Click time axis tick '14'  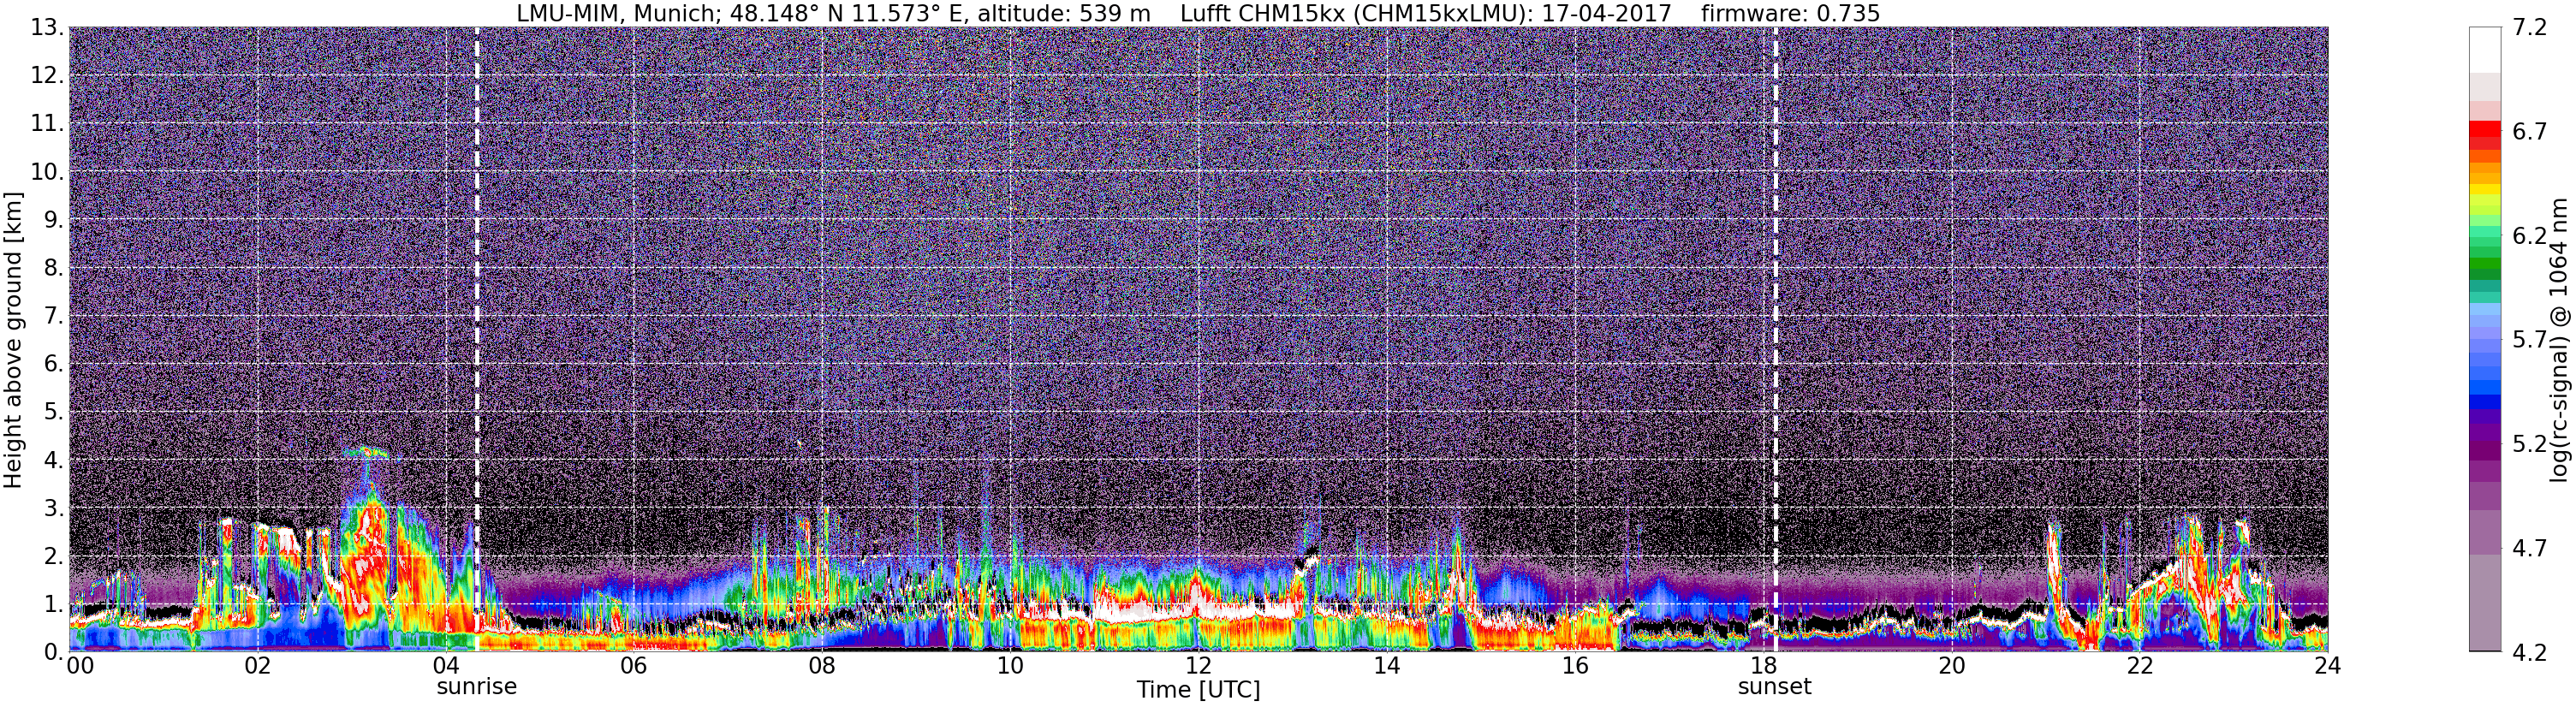pyautogui.click(x=1387, y=666)
